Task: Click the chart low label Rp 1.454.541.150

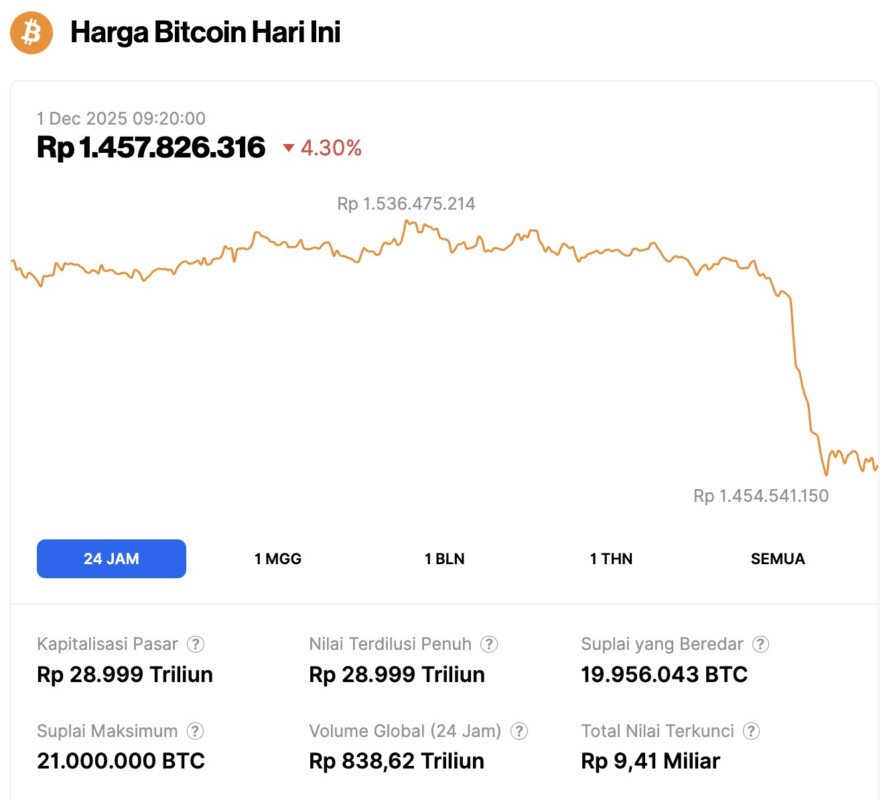Action: [760, 496]
